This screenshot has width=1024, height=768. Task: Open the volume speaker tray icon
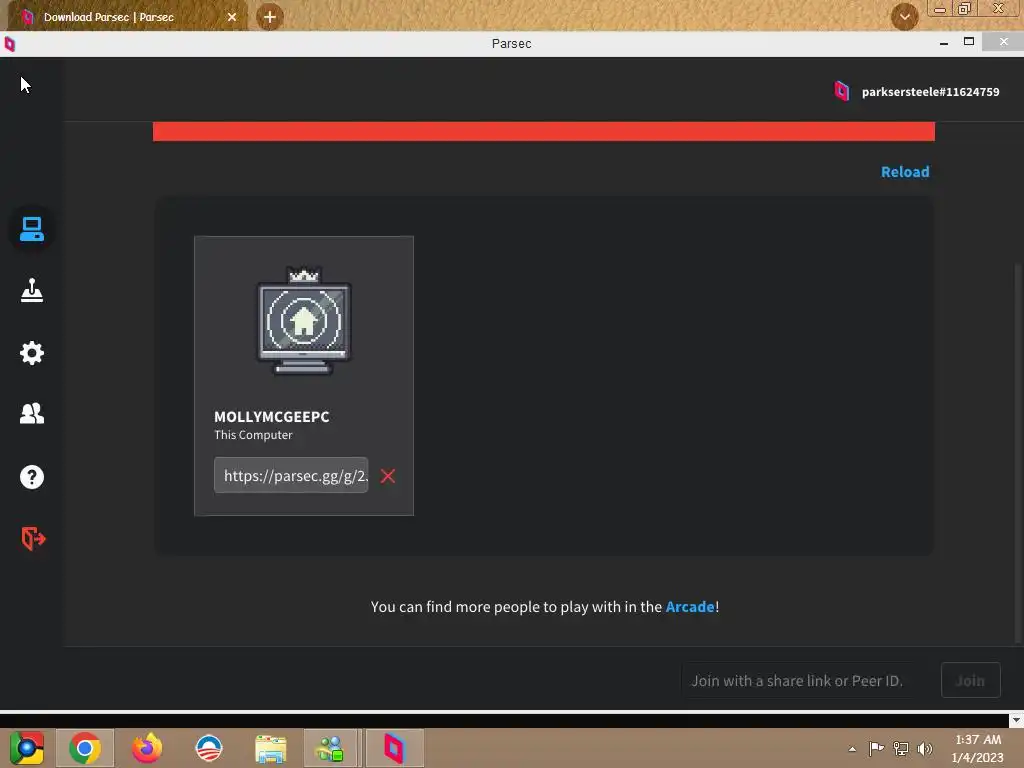[x=925, y=748]
